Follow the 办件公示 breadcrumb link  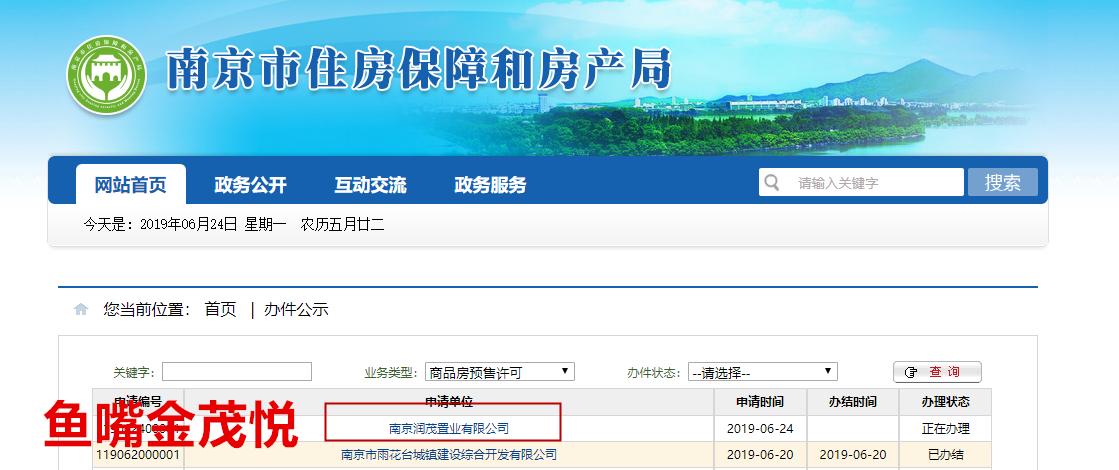[x=296, y=310]
